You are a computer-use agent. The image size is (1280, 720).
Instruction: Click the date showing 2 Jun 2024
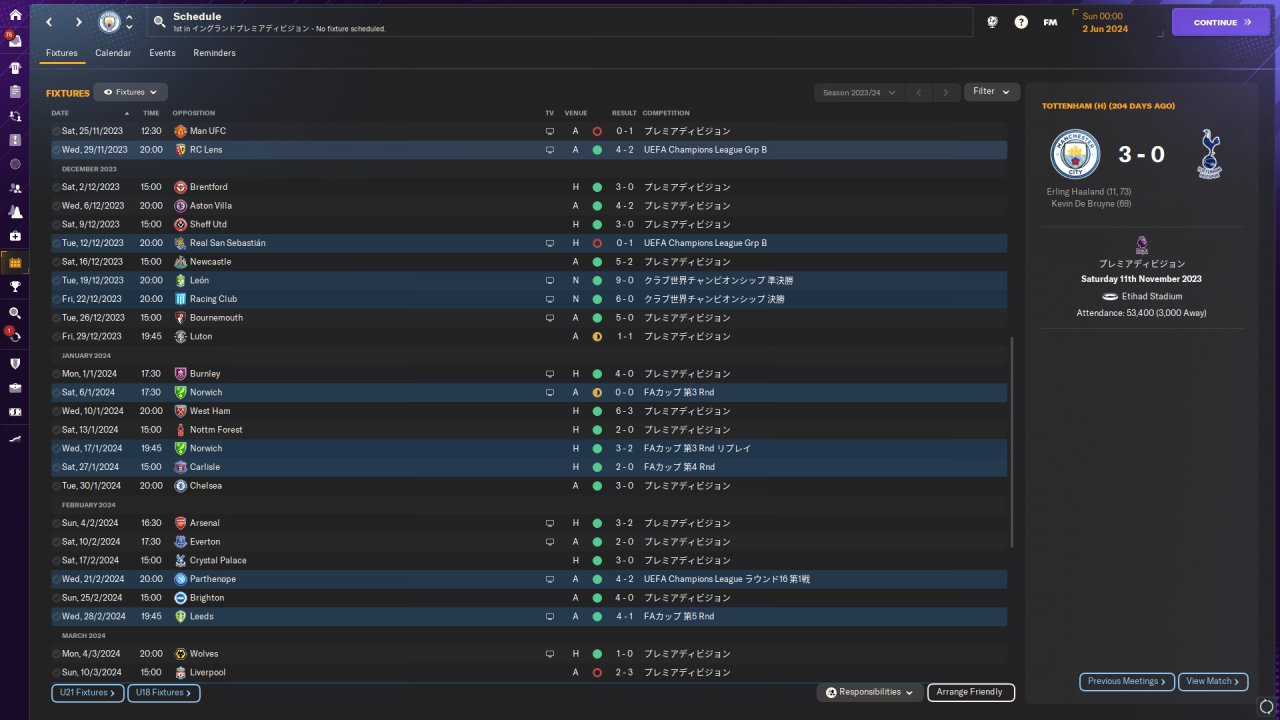click(1105, 29)
